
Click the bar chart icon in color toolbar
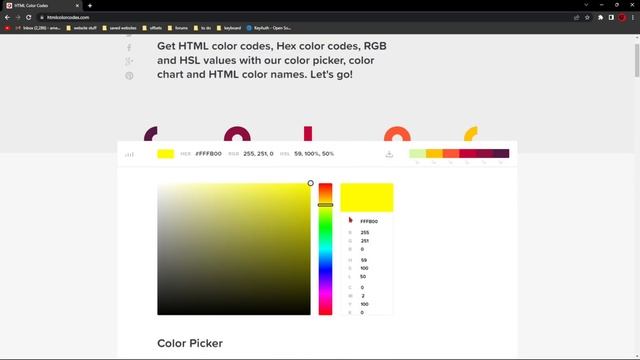pyautogui.click(x=129, y=154)
